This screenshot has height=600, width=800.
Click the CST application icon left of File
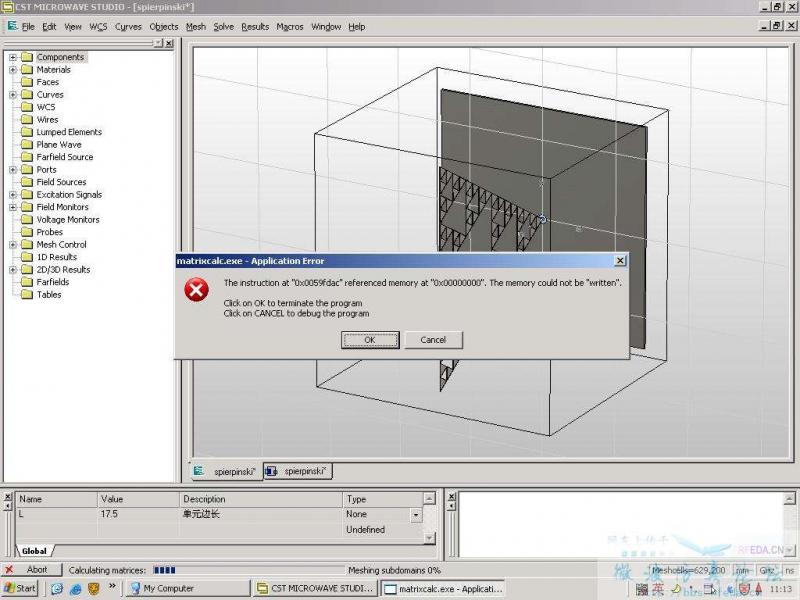click(12, 26)
